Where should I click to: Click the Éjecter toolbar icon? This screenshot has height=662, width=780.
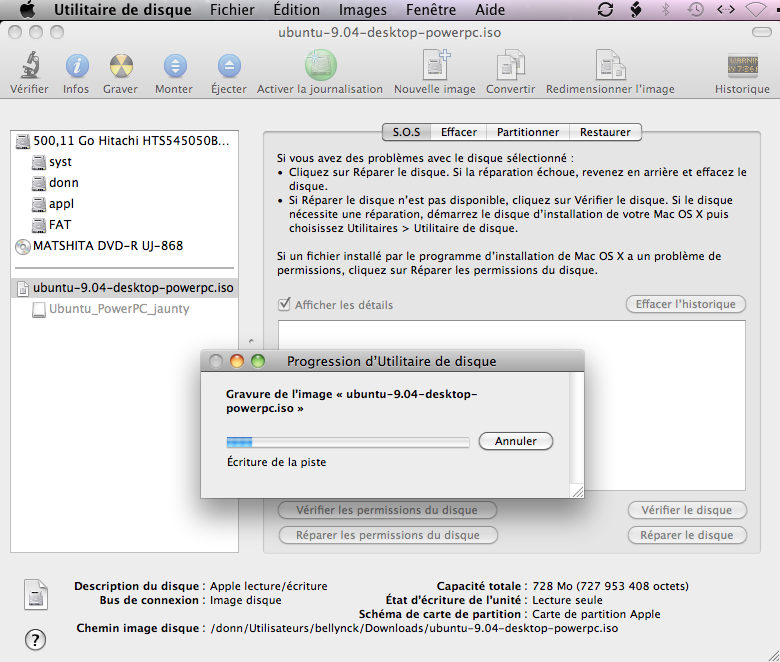(x=229, y=66)
